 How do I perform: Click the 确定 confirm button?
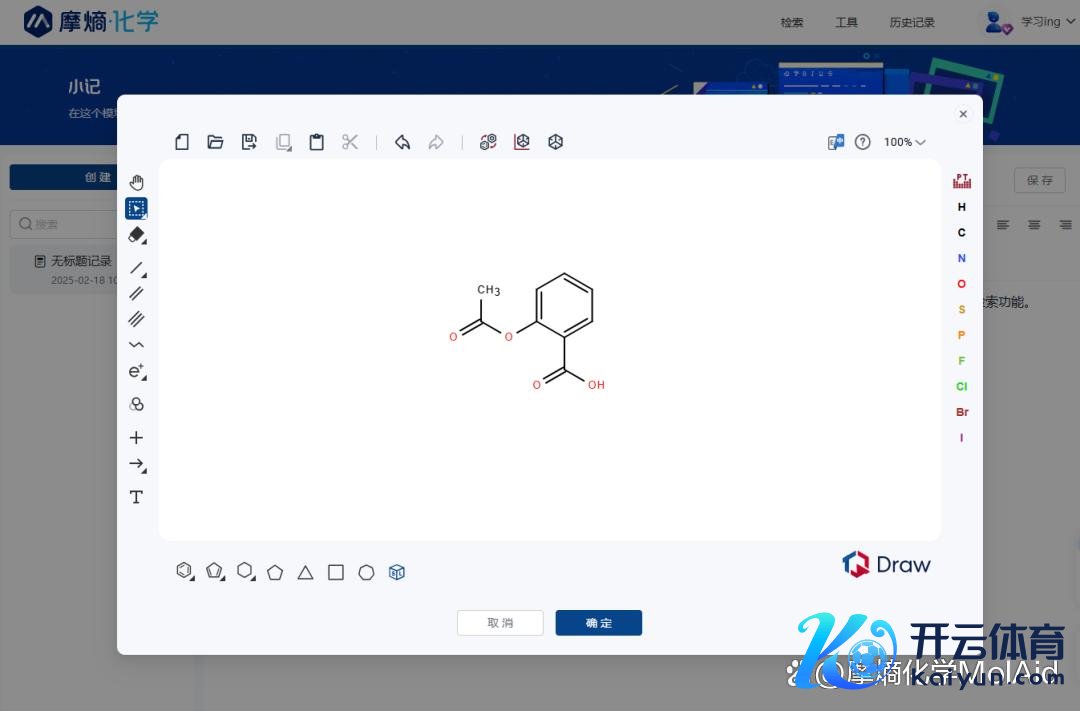pos(599,623)
